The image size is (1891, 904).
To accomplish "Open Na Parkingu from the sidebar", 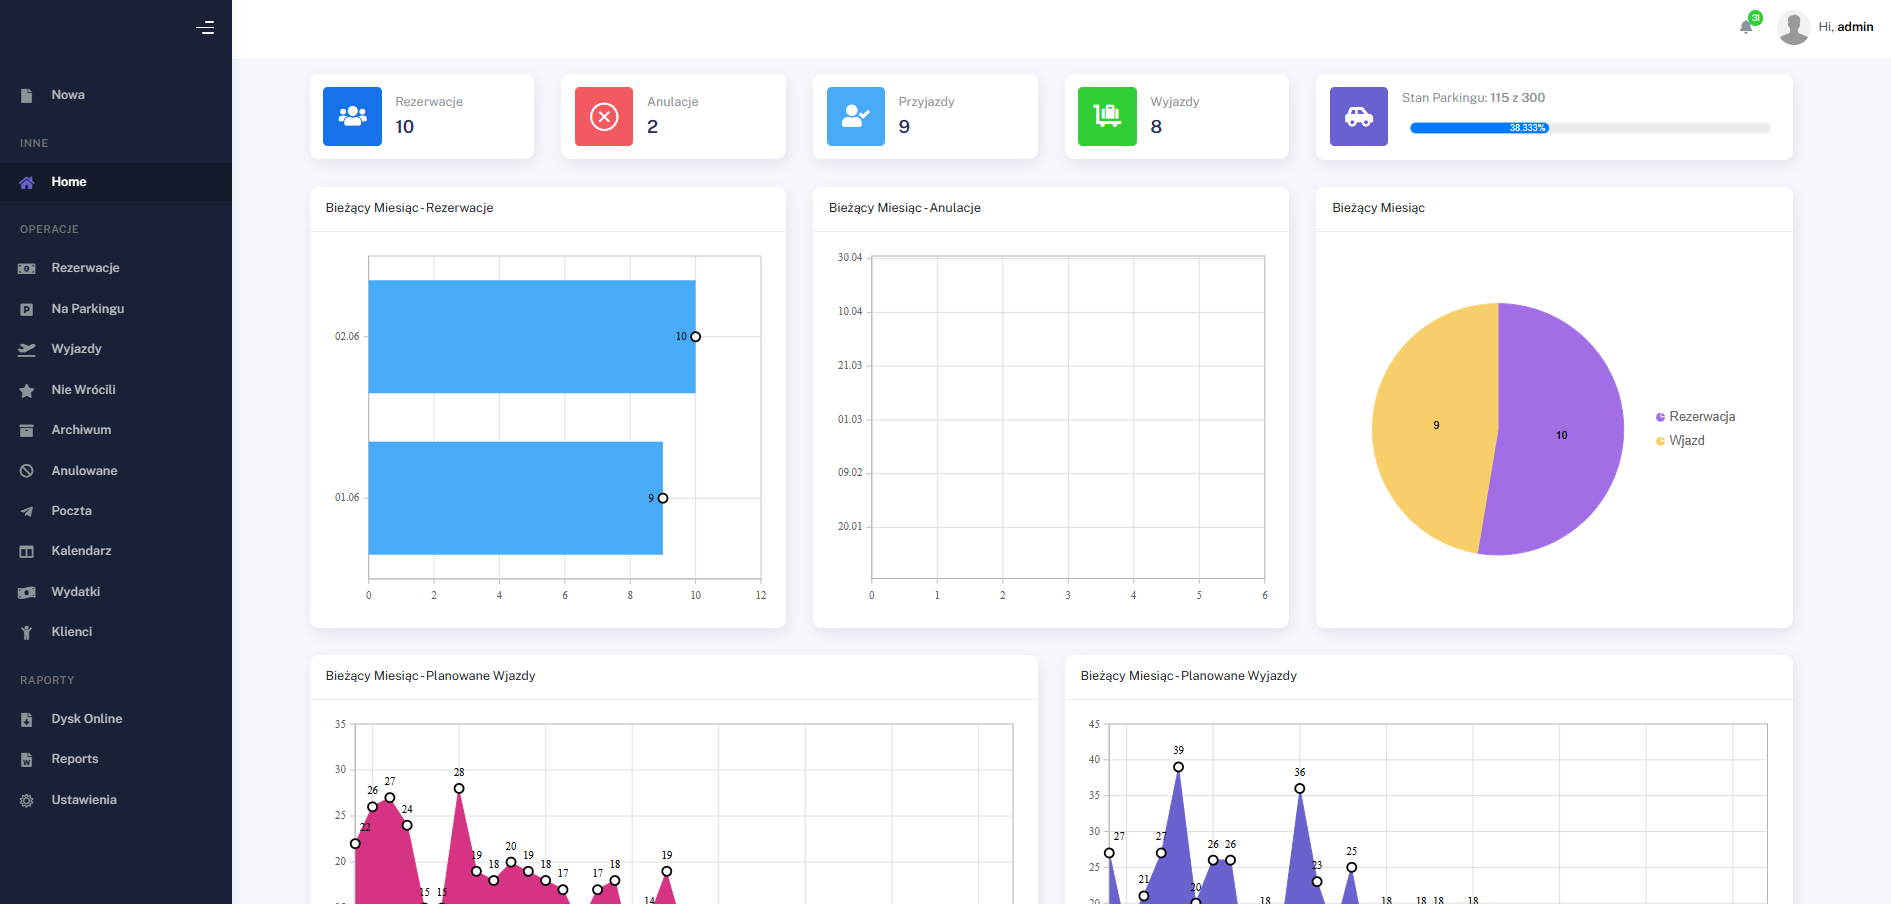I will [116, 309].
